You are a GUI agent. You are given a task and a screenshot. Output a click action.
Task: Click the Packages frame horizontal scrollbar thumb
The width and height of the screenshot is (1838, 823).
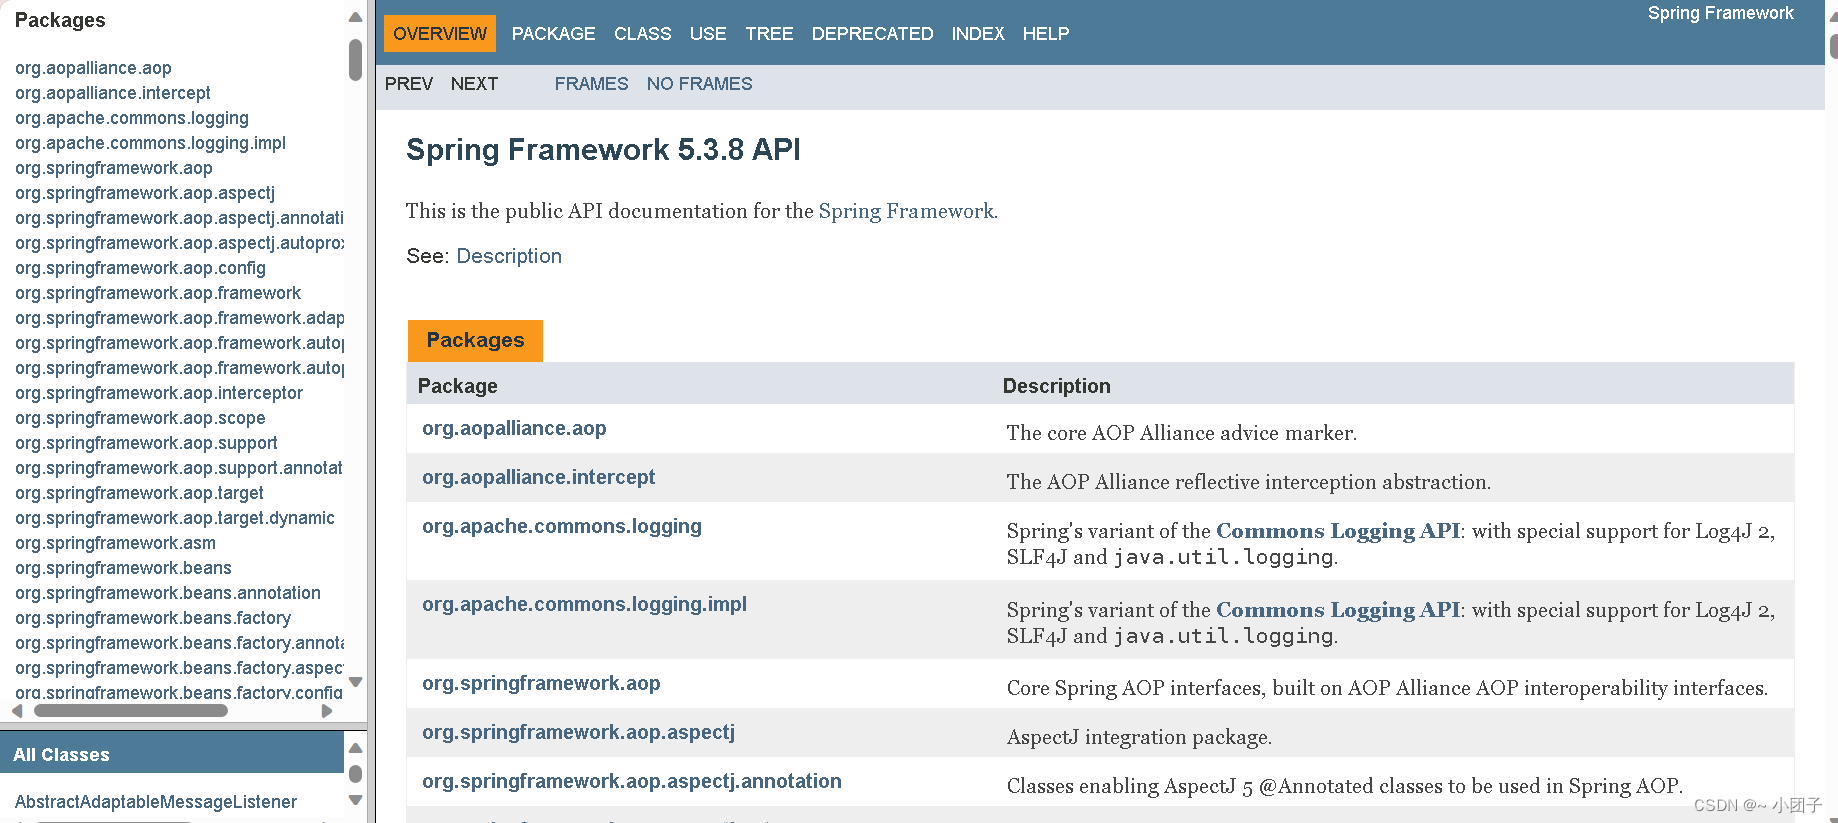[x=131, y=711]
